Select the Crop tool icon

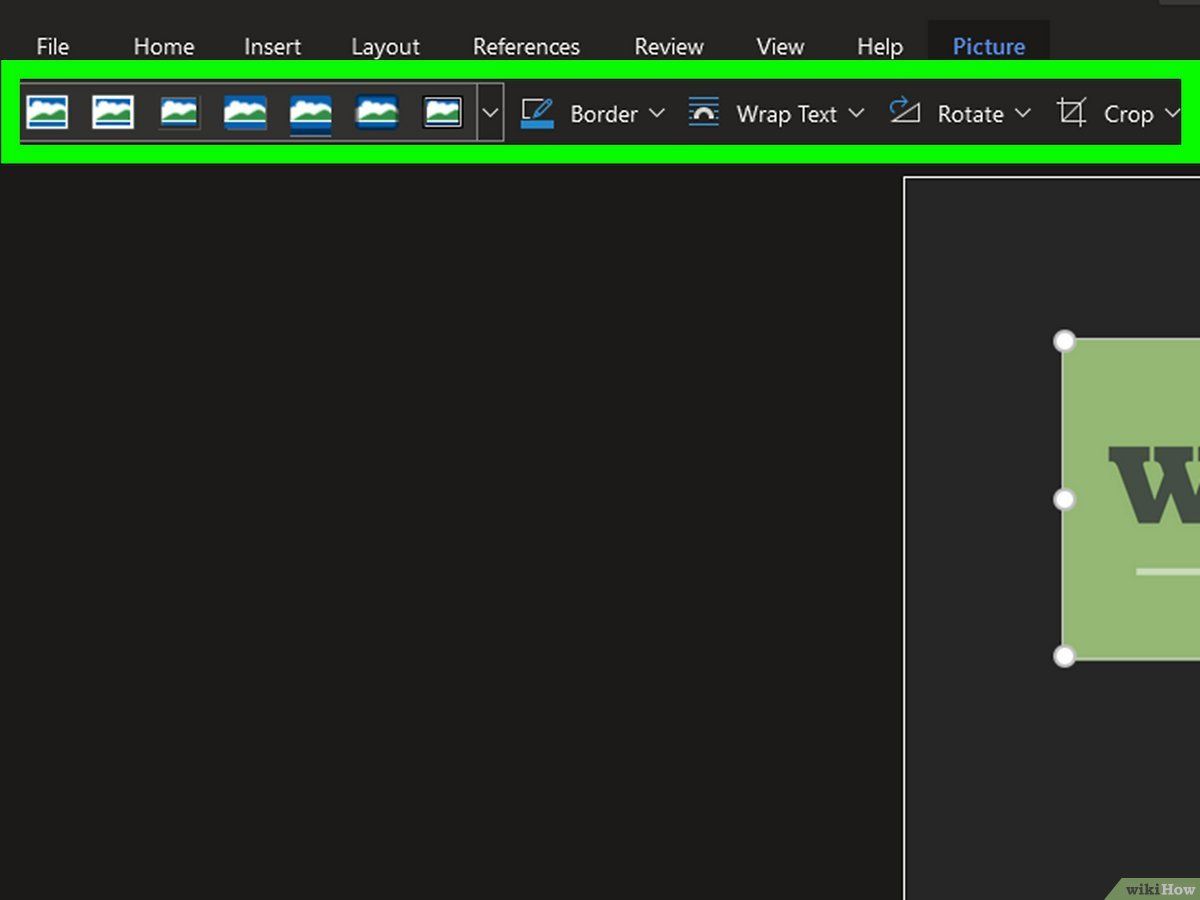point(1071,113)
